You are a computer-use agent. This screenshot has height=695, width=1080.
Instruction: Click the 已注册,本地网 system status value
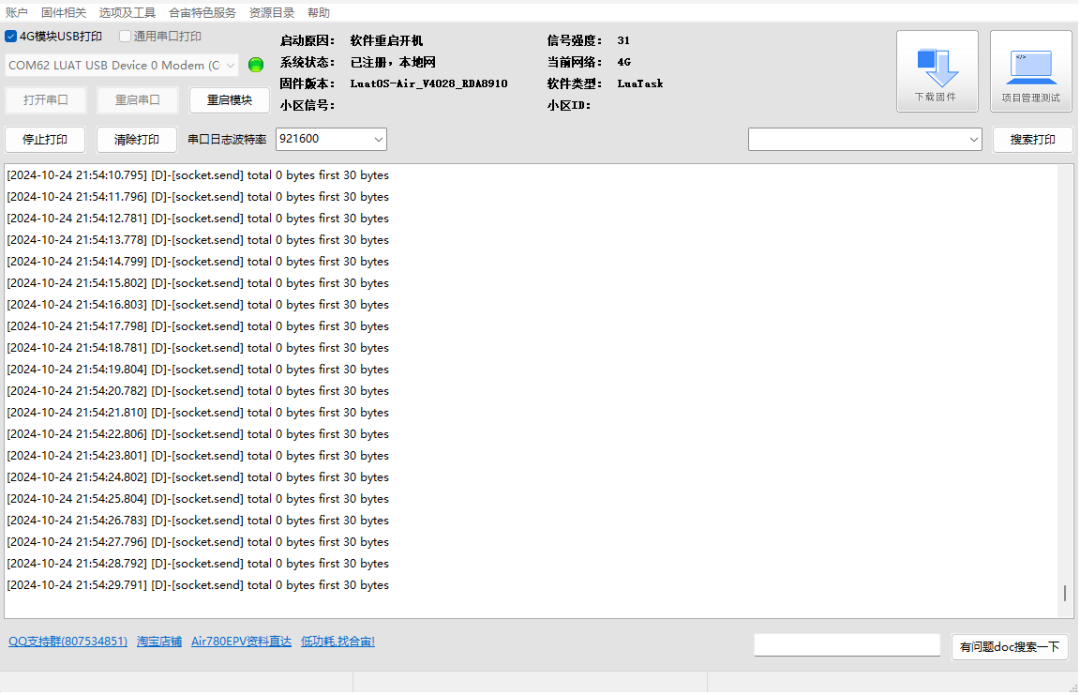click(393, 62)
